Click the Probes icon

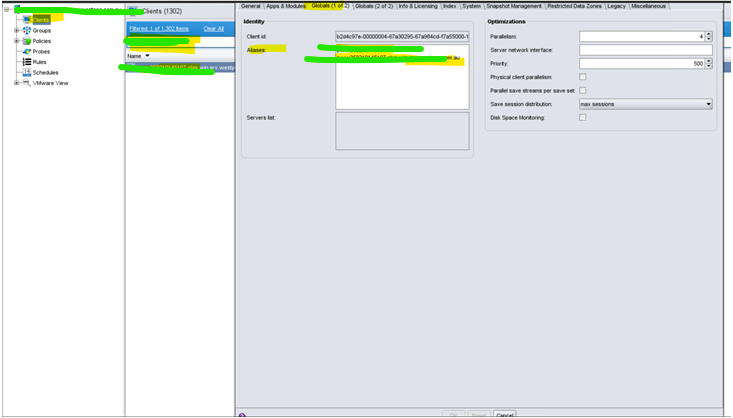tap(27, 51)
